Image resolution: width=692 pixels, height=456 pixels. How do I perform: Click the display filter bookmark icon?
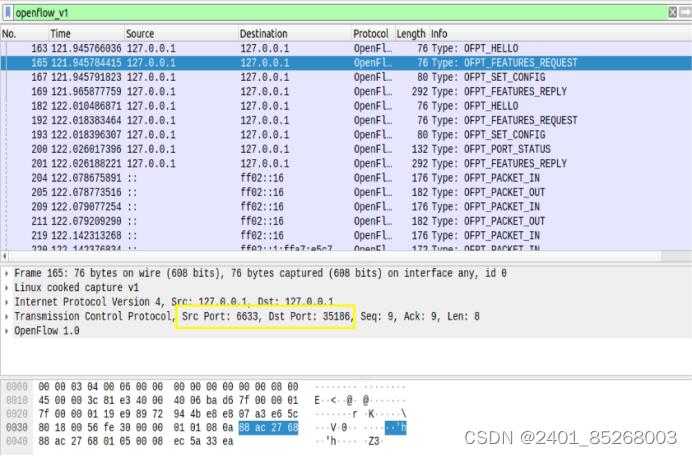click(x=8, y=12)
